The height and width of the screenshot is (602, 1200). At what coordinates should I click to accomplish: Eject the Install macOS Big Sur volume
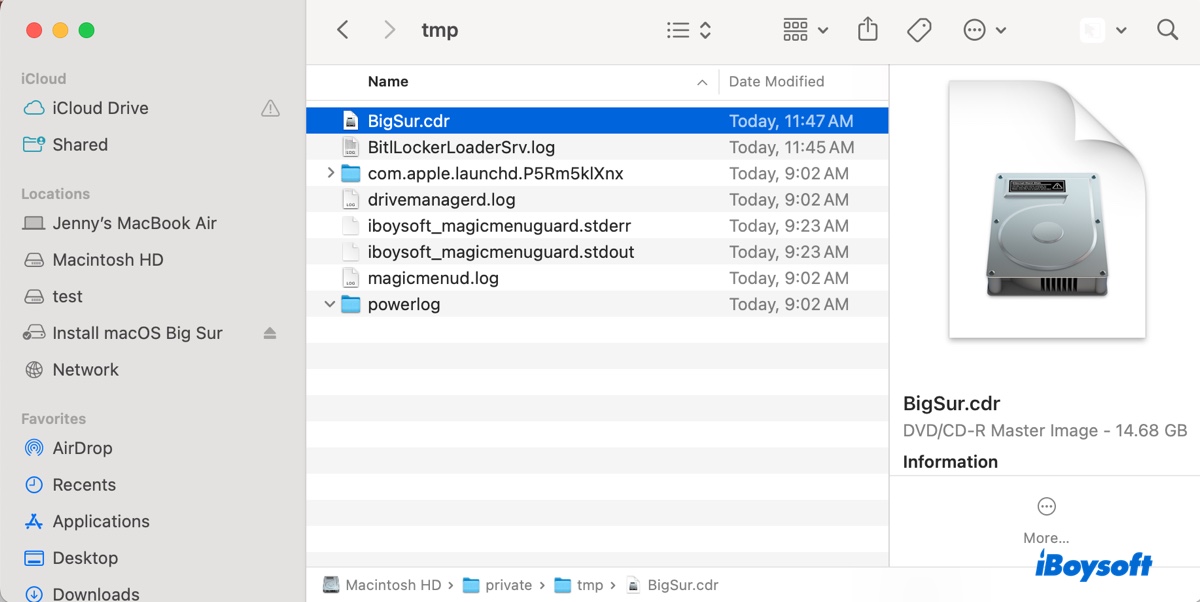(269, 333)
